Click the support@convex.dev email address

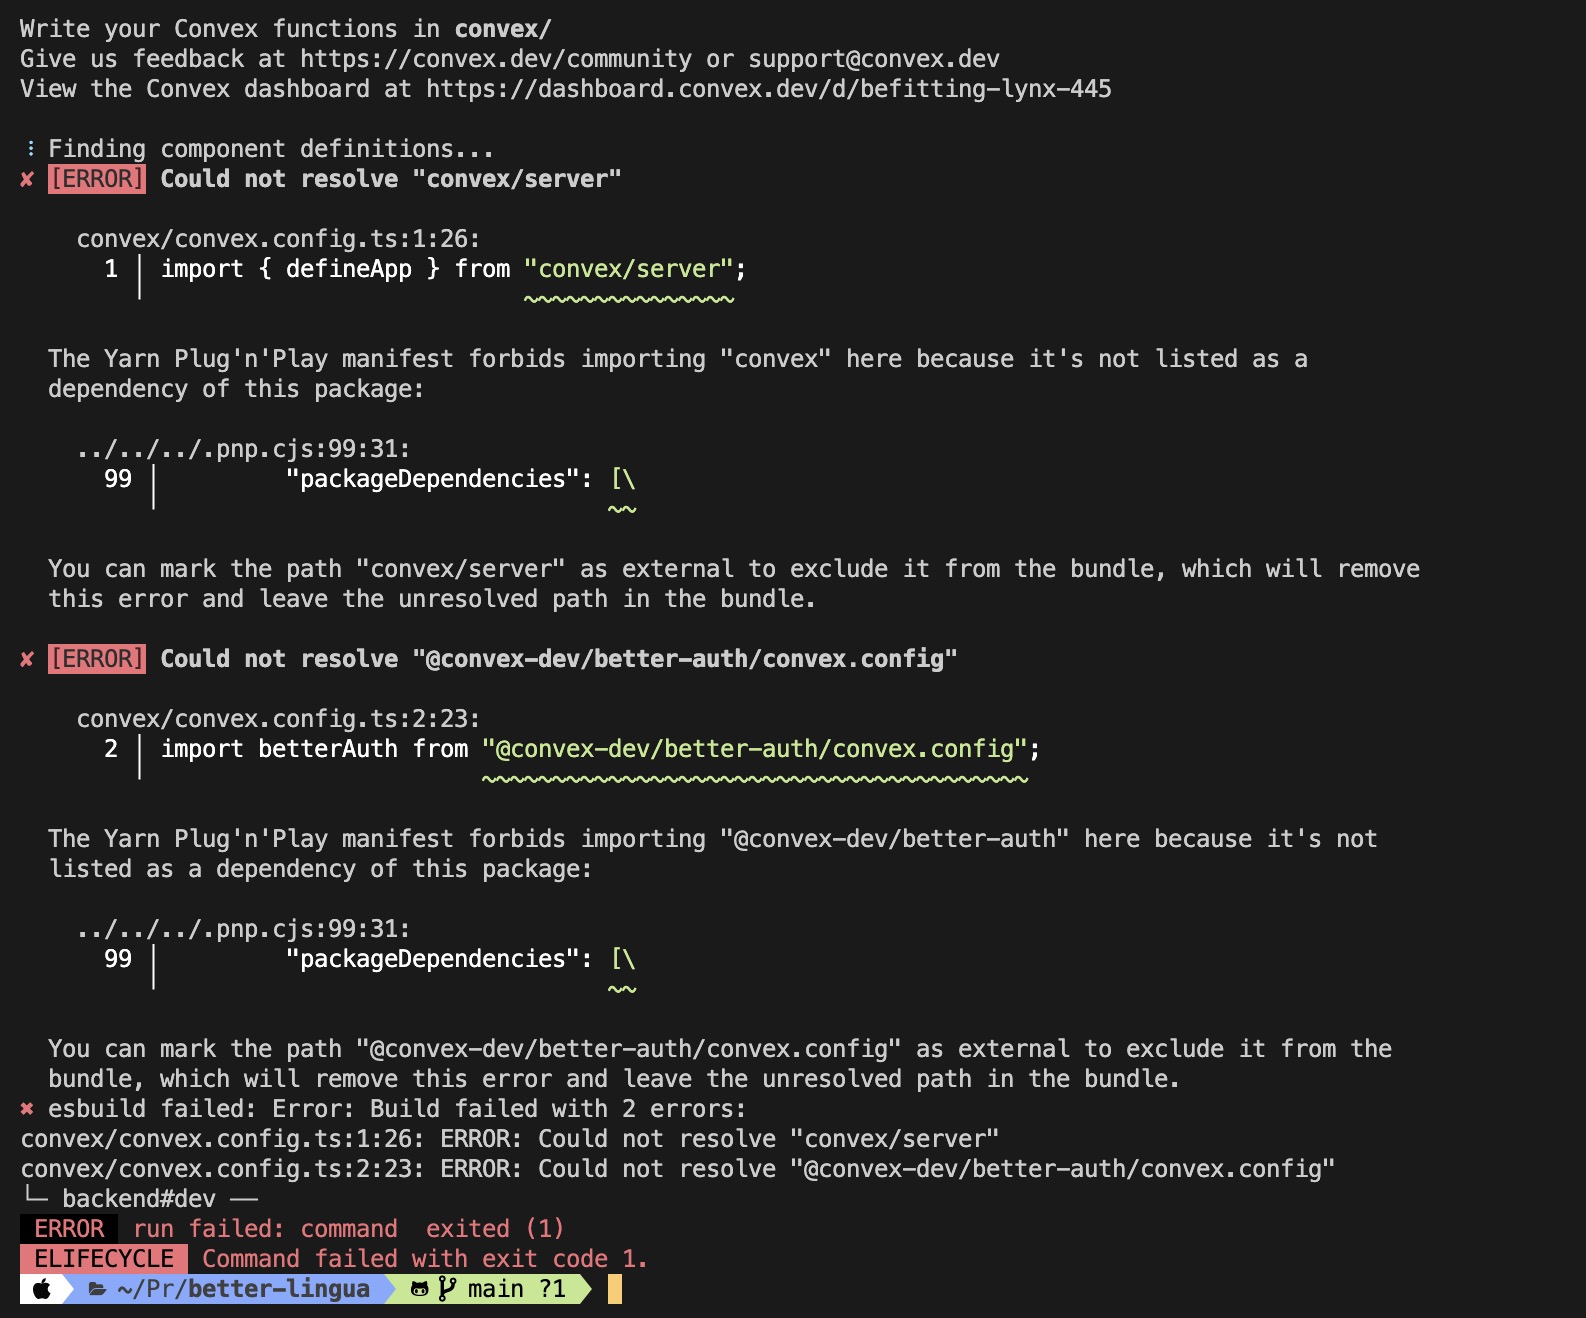(x=874, y=59)
